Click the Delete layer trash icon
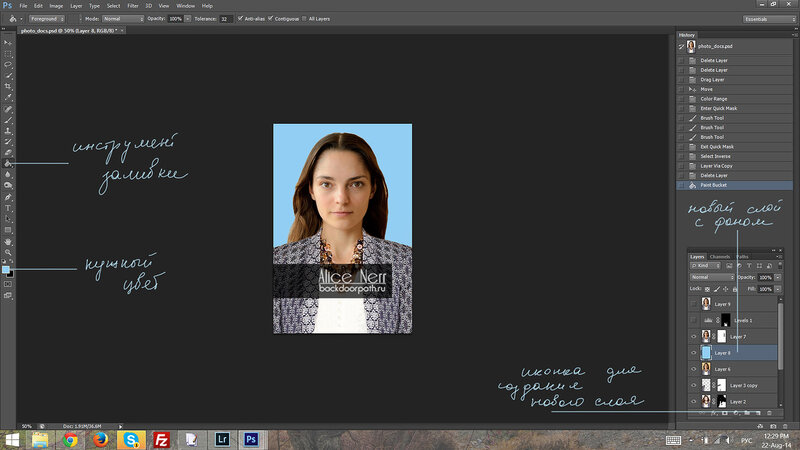Screen dimensions: 800x450 pos(769,413)
